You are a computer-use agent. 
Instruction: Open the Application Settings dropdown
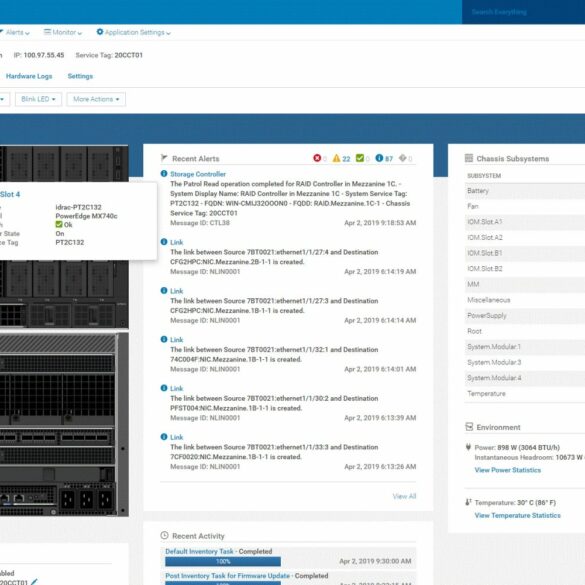[x=134, y=32]
